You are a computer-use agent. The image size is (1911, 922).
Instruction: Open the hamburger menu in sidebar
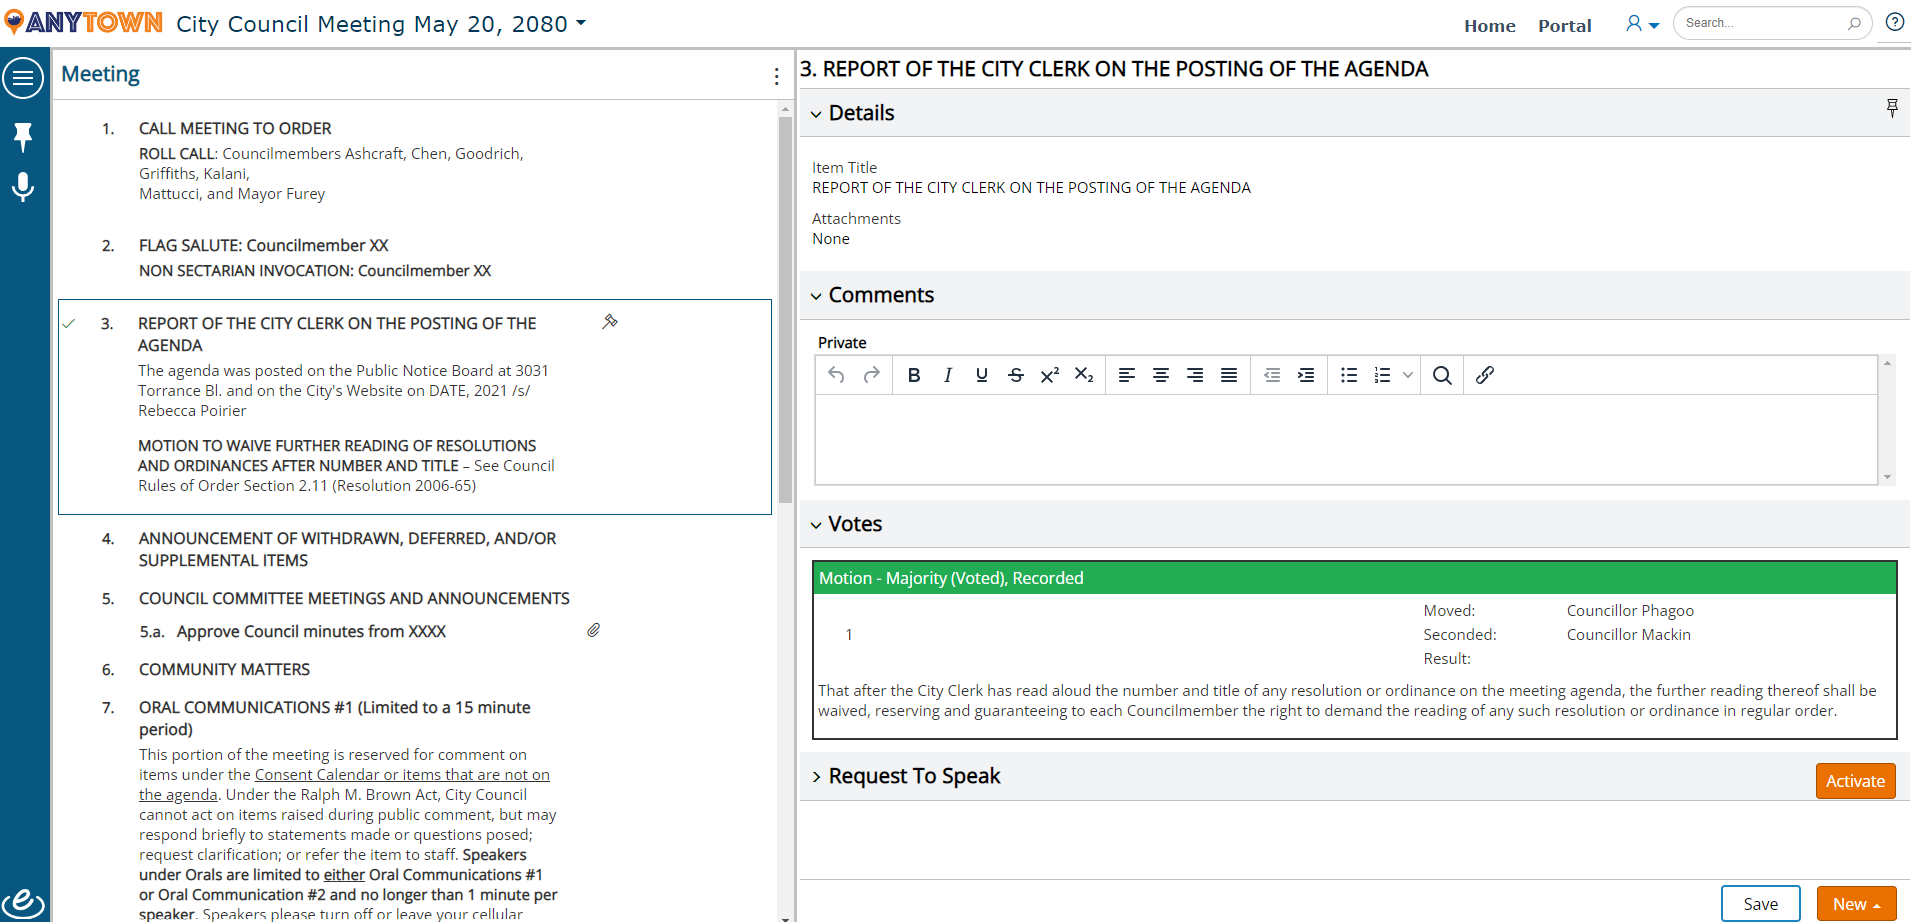[x=23, y=78]
